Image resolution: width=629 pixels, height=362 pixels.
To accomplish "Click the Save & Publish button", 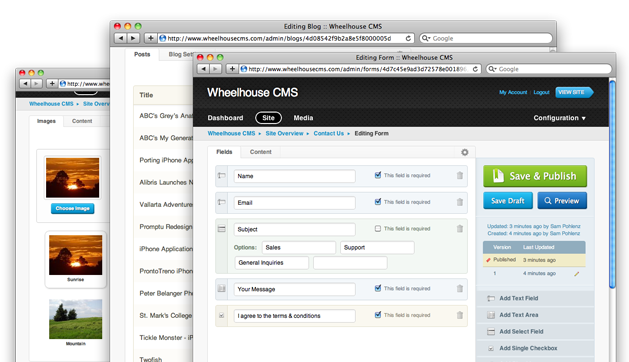I will (535, 176).
